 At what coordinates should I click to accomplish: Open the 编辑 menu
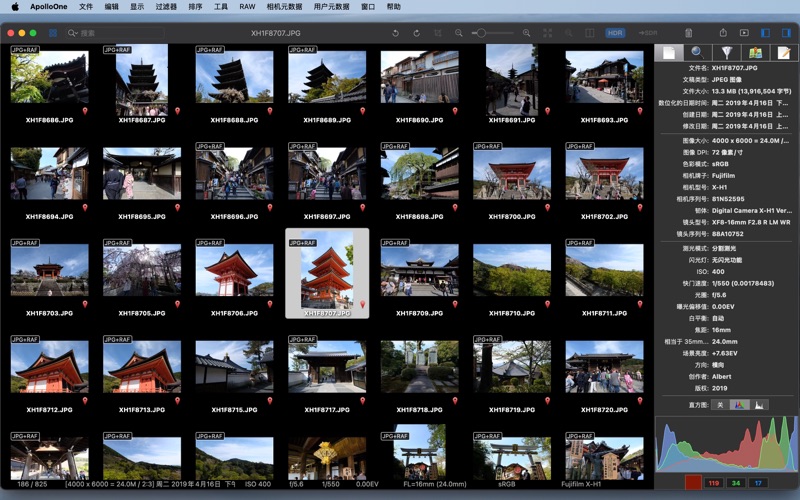tap(111, 7)
